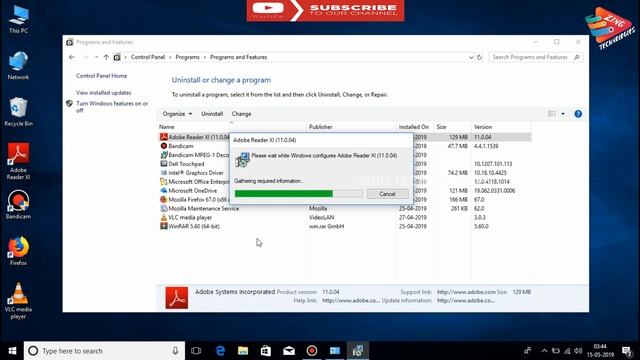Open the view options dropdown arrow
Image resolution: width=640 pixels, height=360 pixels.
(563, 114)
